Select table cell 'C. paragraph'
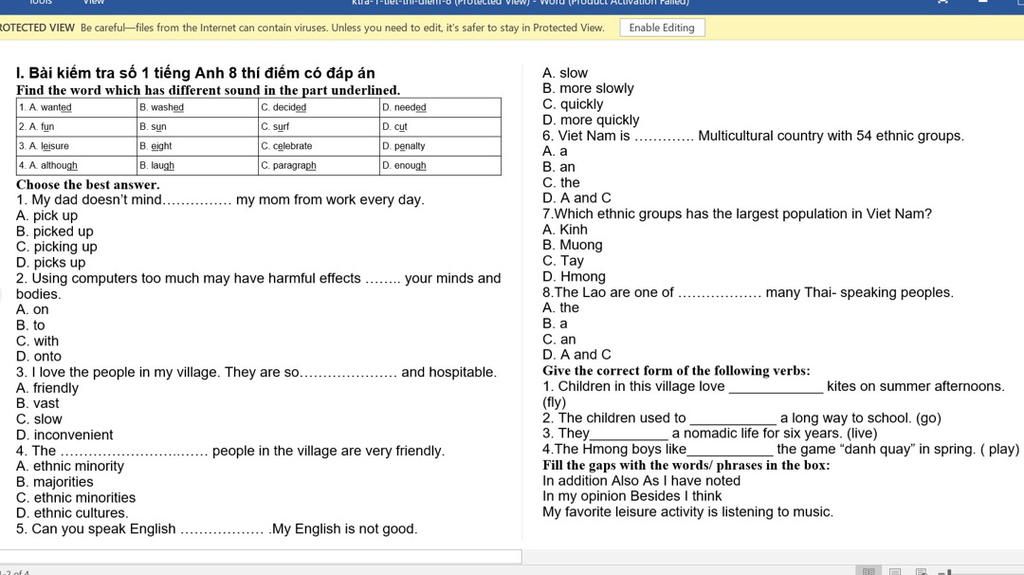Screen dimensions: 1024x575 319,166
